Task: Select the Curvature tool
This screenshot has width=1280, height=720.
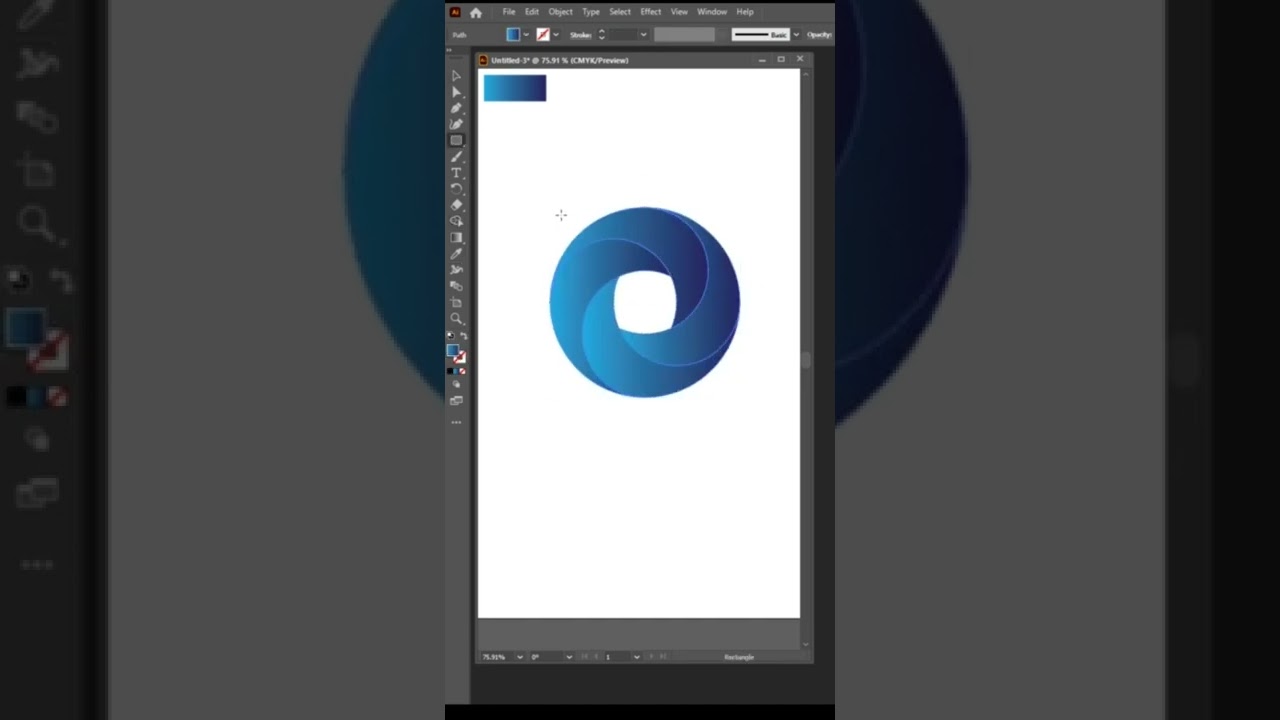Action: 456,124
